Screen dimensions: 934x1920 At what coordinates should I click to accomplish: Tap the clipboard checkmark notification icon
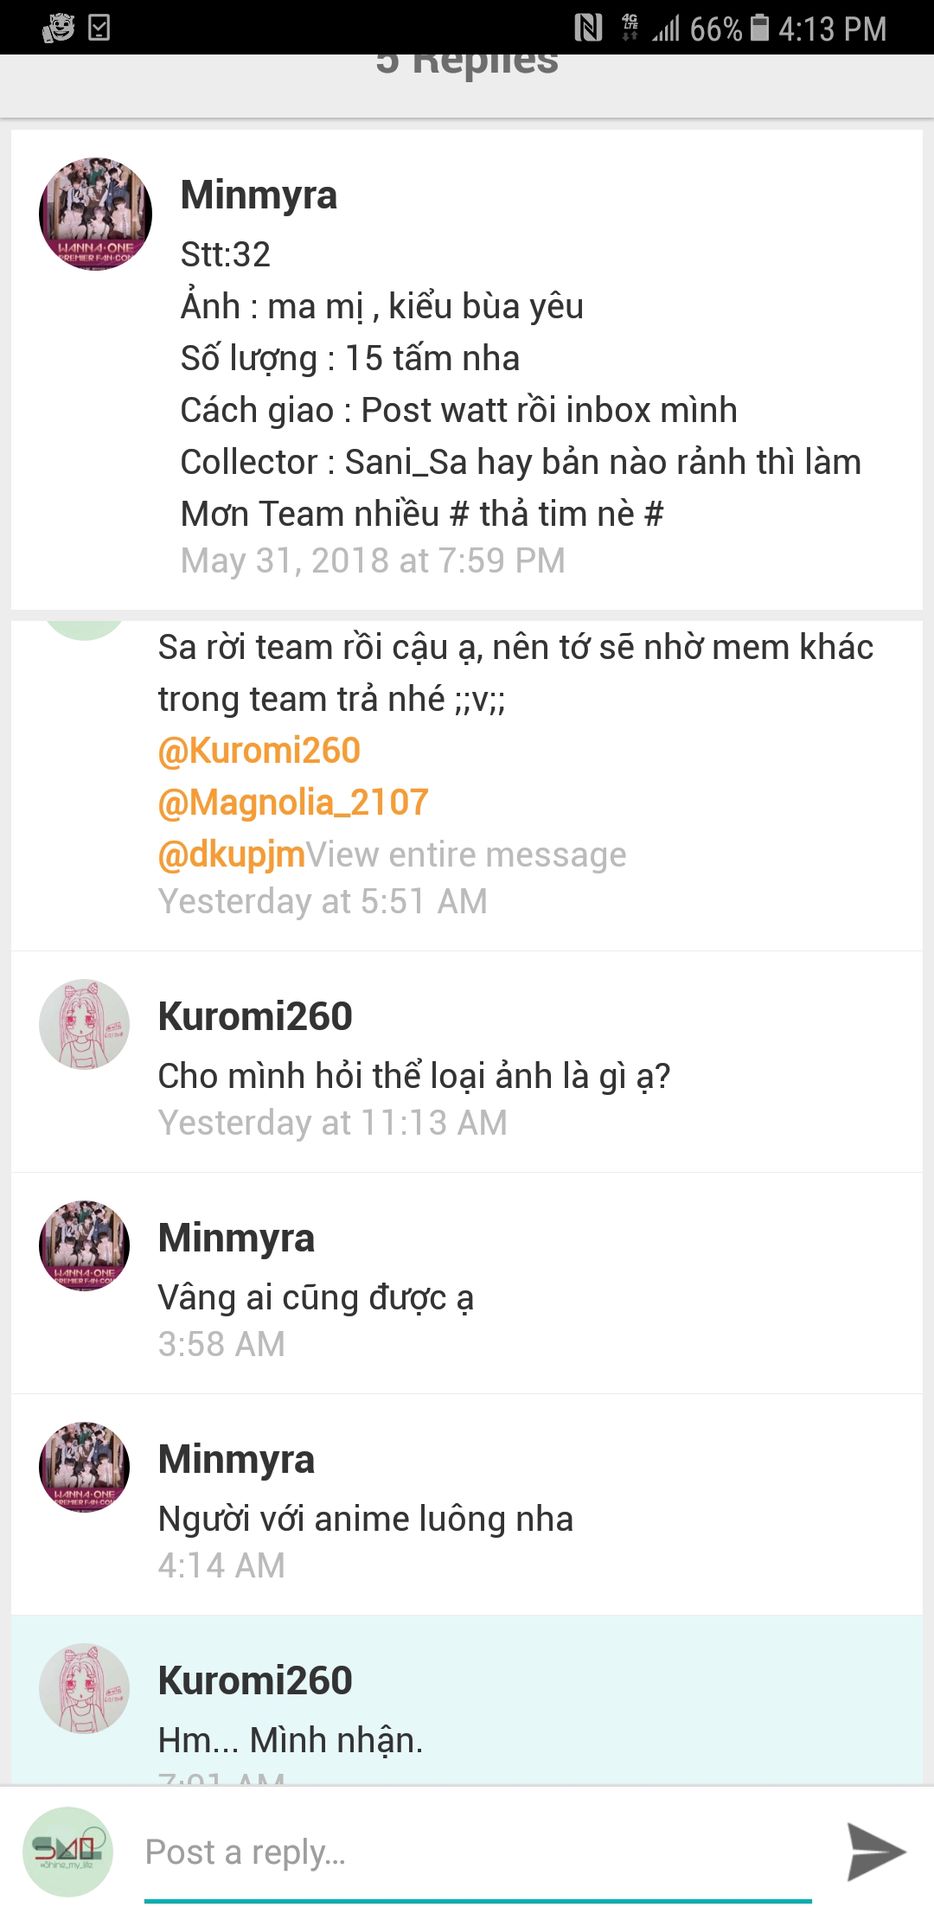click(99, 27)
